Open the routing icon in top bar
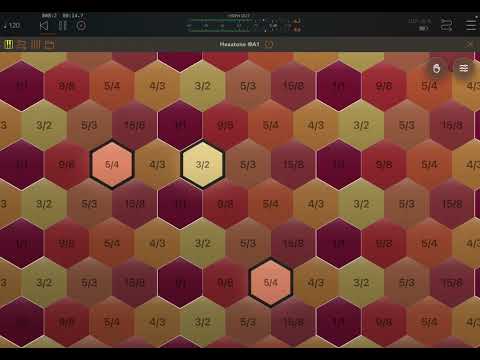The height and width of the screenshot is (360, 480). (446, 25)
